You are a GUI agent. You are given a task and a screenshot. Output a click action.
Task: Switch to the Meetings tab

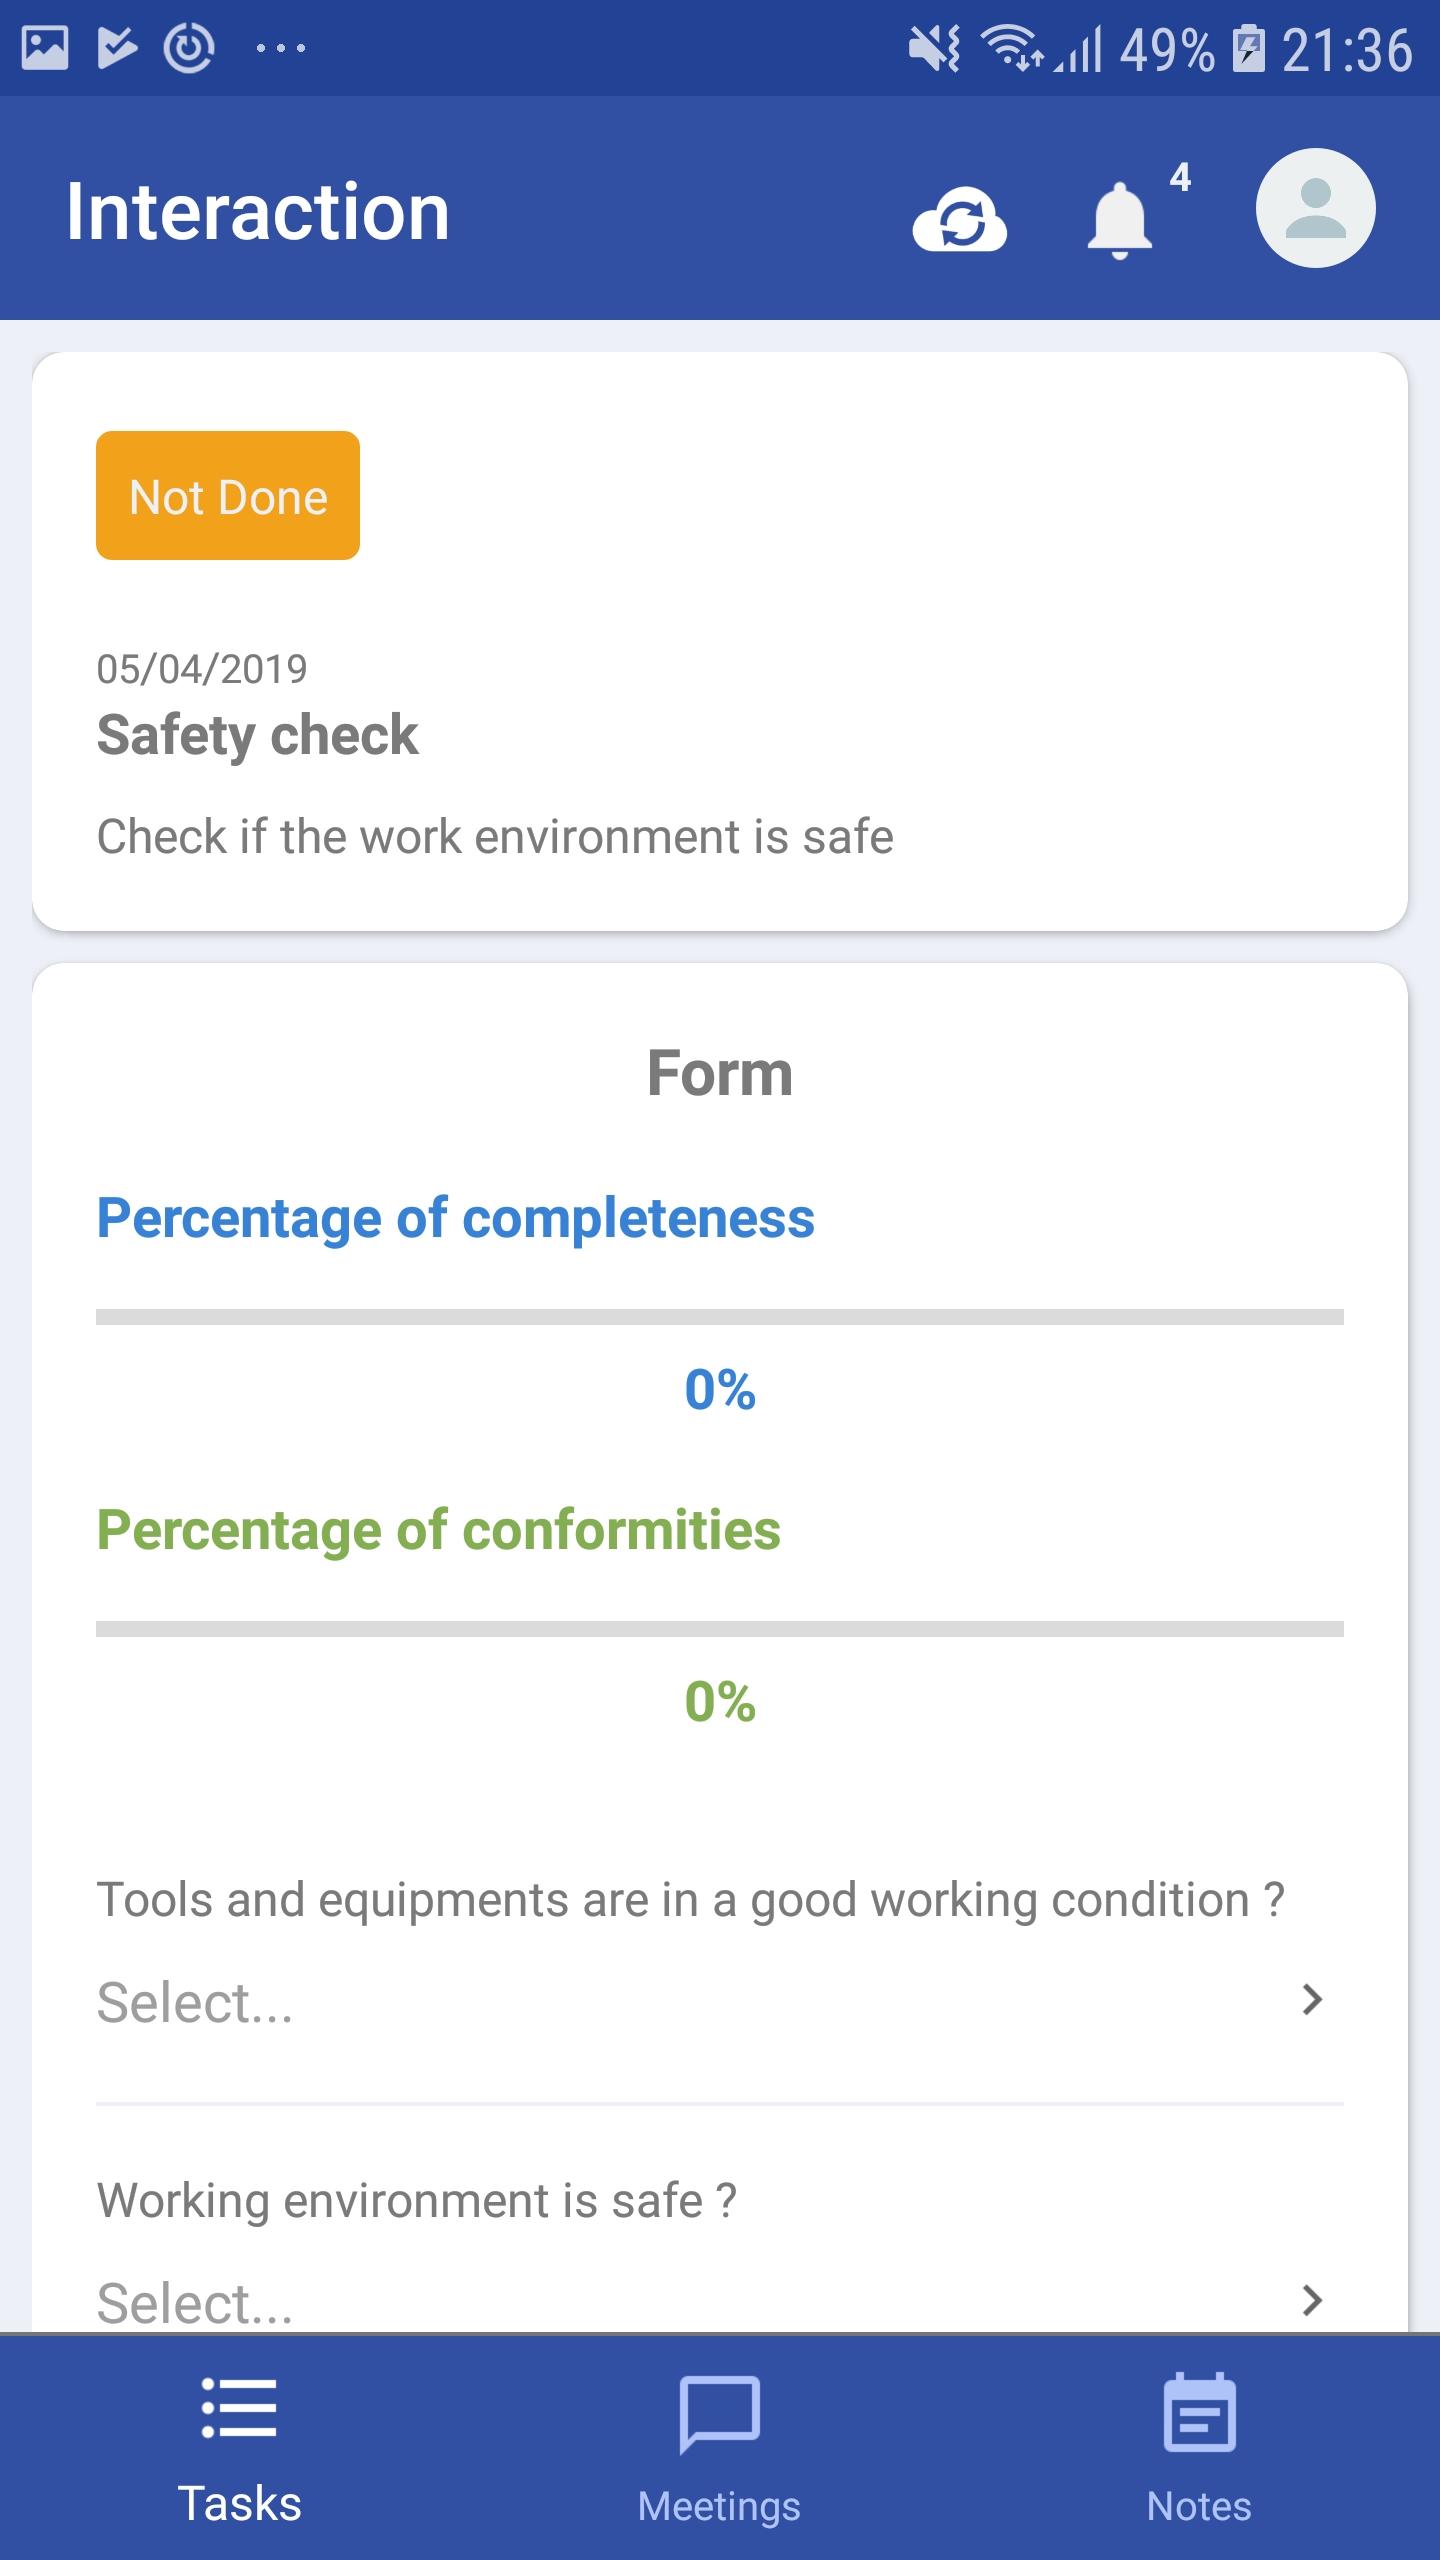(720, 2448)
